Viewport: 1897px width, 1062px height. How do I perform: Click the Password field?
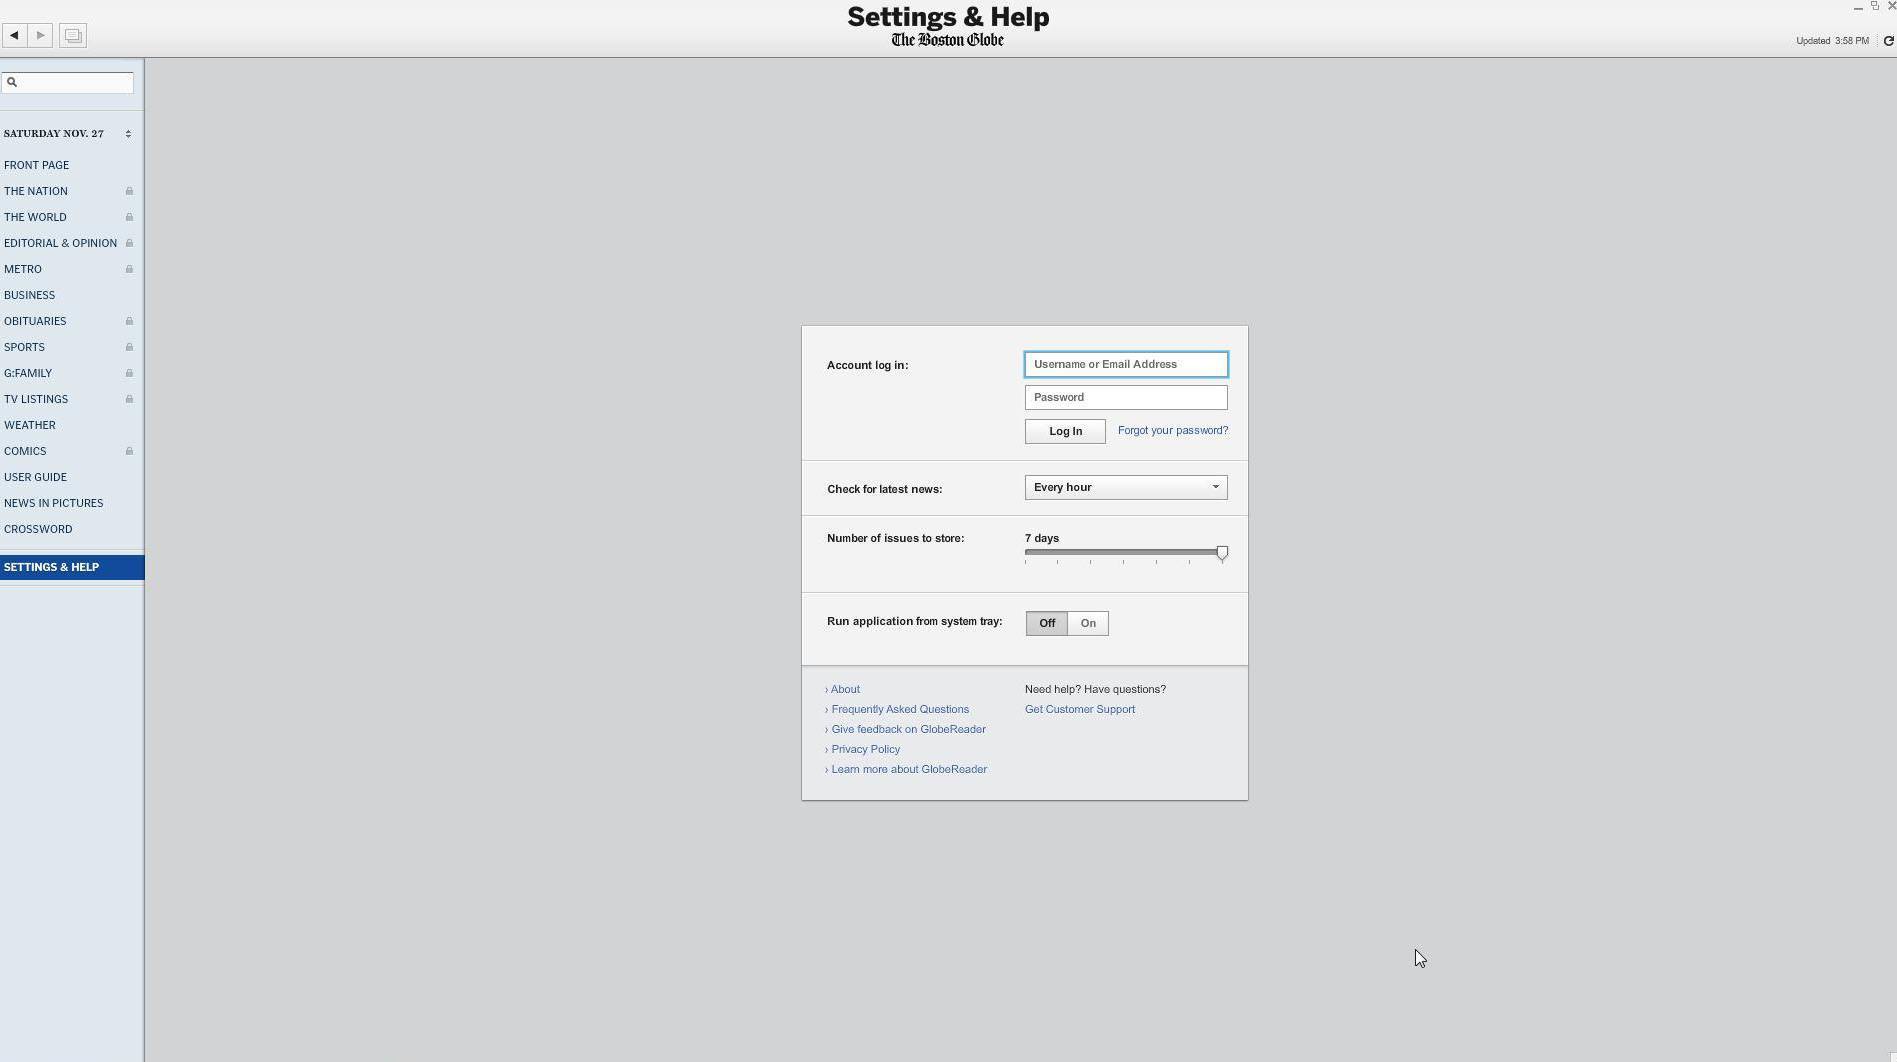[x=1126, y=397]
